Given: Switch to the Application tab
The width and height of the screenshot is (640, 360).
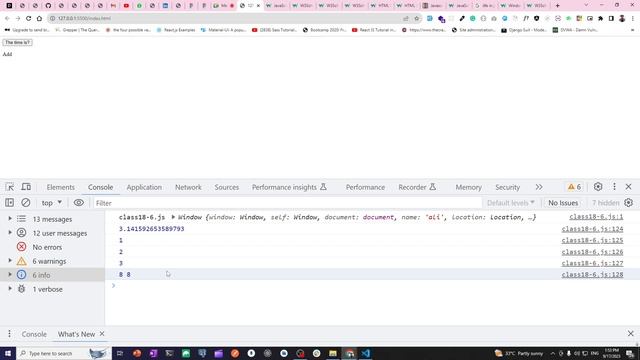Looking at the screenshot, I should coord(144,187).
